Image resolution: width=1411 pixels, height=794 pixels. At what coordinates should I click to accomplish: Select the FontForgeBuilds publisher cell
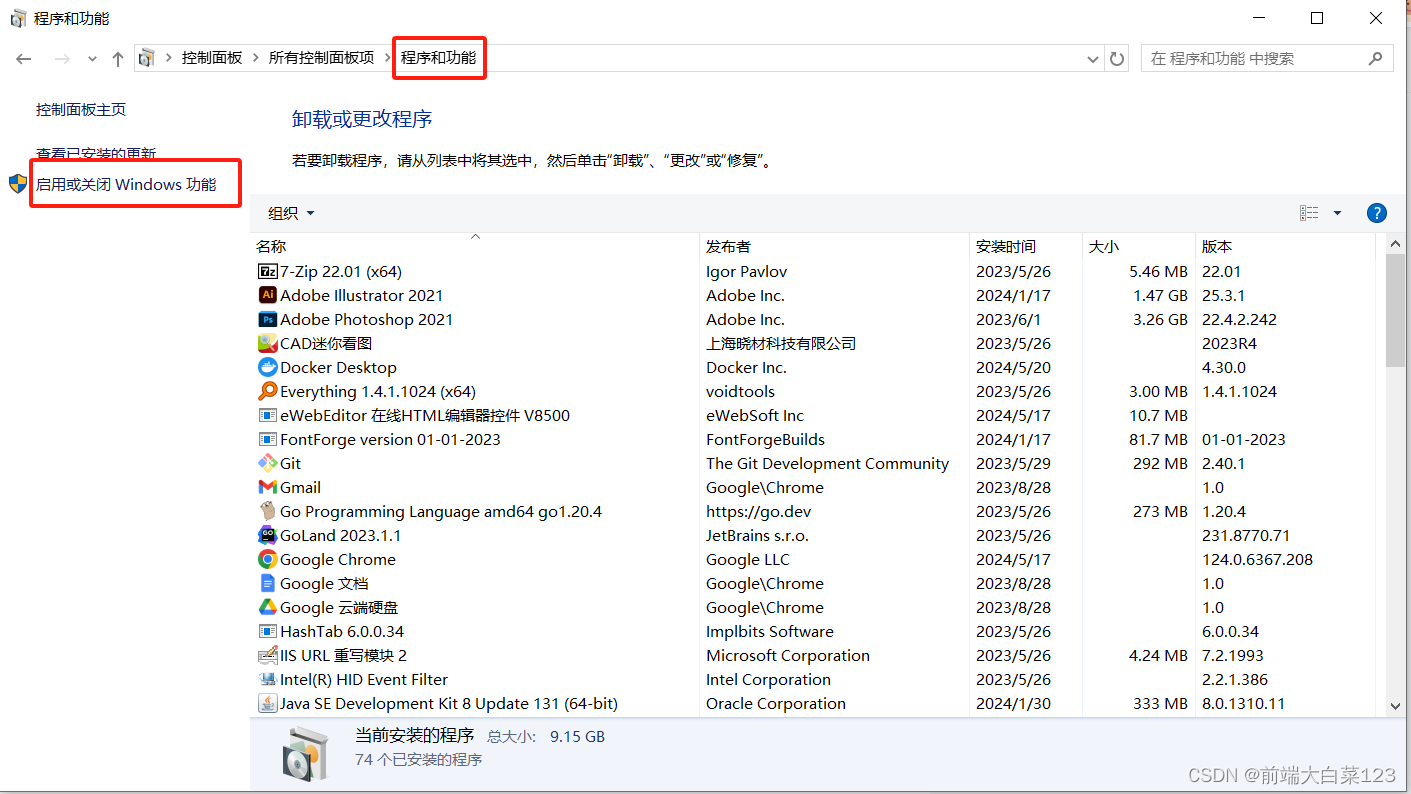[x=765, y=439]
